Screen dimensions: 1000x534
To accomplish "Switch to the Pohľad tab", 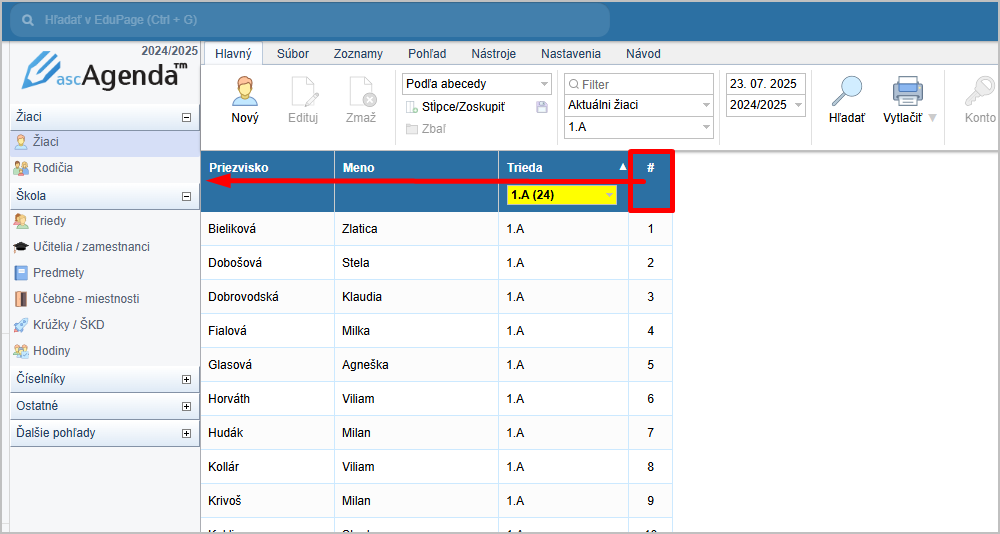I will pos(427,54).
